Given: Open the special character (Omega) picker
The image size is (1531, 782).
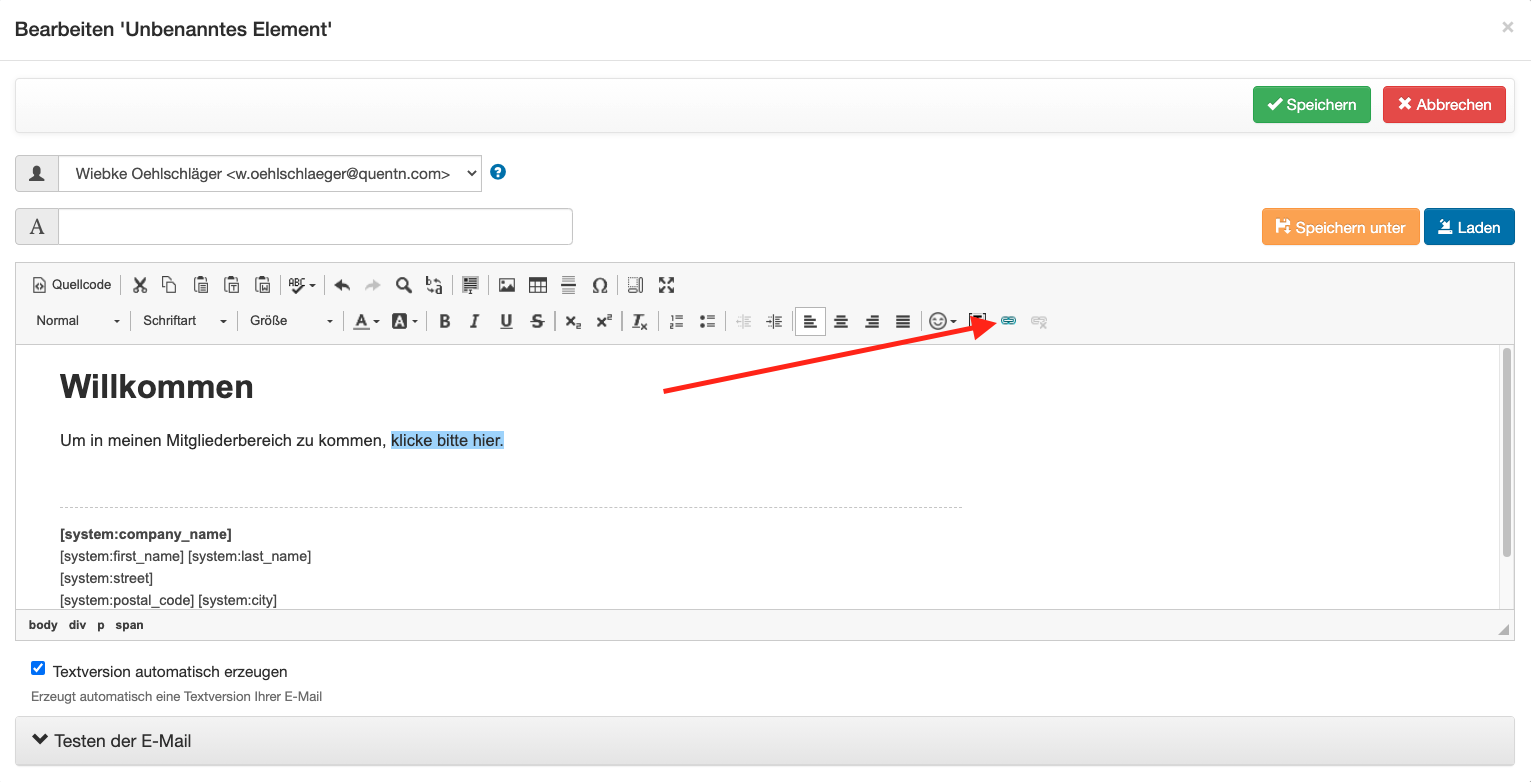Looking at the screenshot, I should [600, 285].
